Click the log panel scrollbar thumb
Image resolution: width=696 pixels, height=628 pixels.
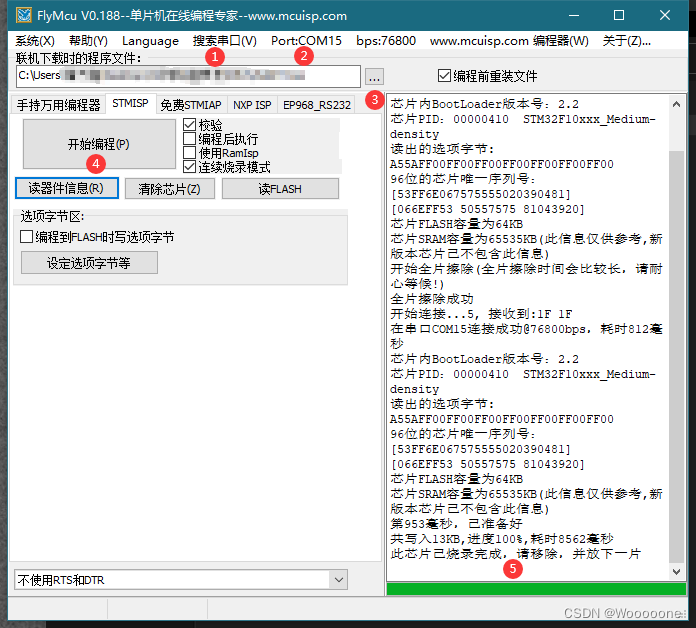[x=676, y=357]
